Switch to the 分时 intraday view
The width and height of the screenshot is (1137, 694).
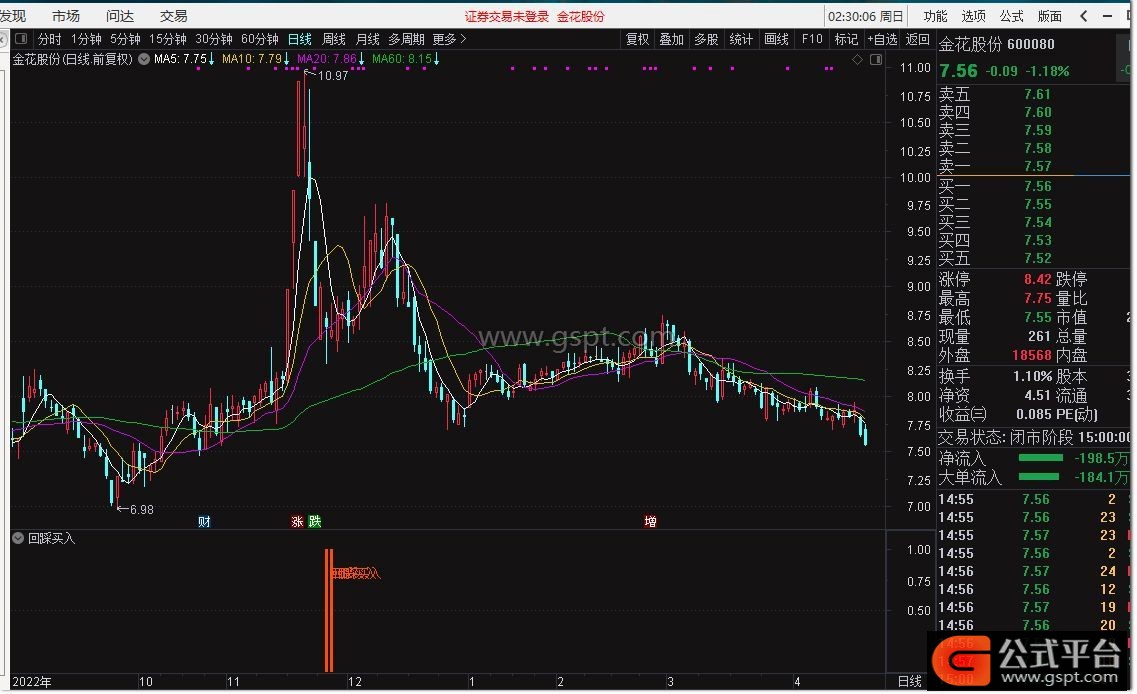50,39
